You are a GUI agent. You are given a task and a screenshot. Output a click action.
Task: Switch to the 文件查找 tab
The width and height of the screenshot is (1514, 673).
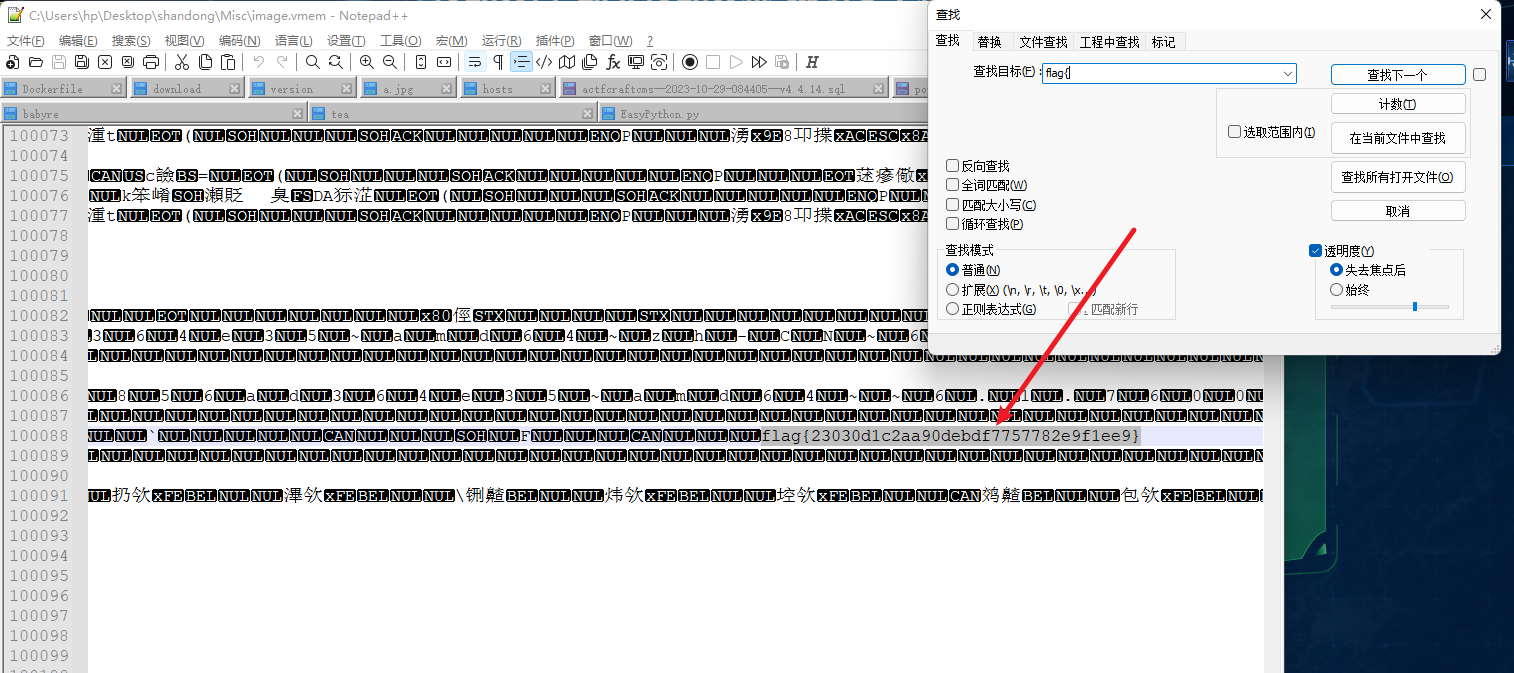tap(1043, 42)
